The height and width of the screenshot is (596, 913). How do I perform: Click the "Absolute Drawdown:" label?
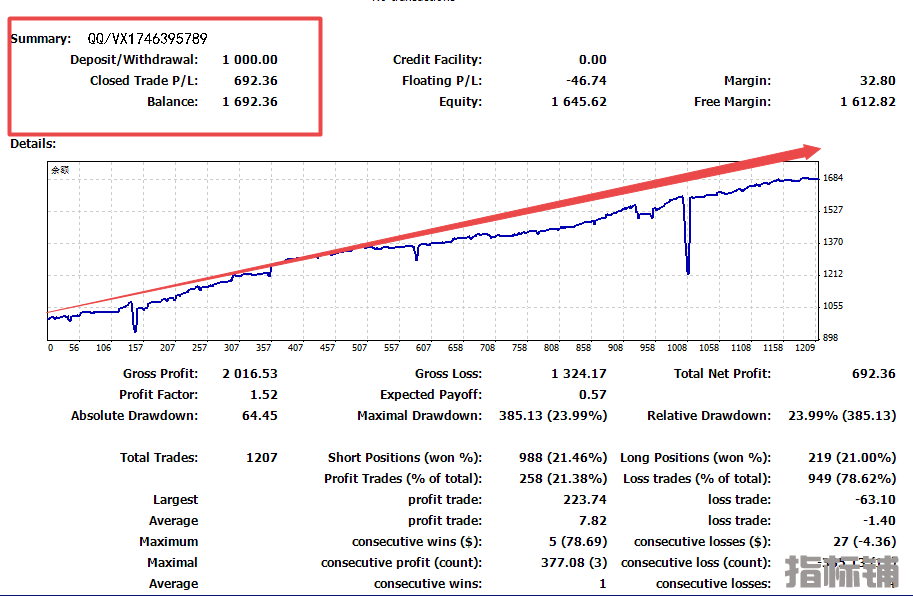click(135, 416)
